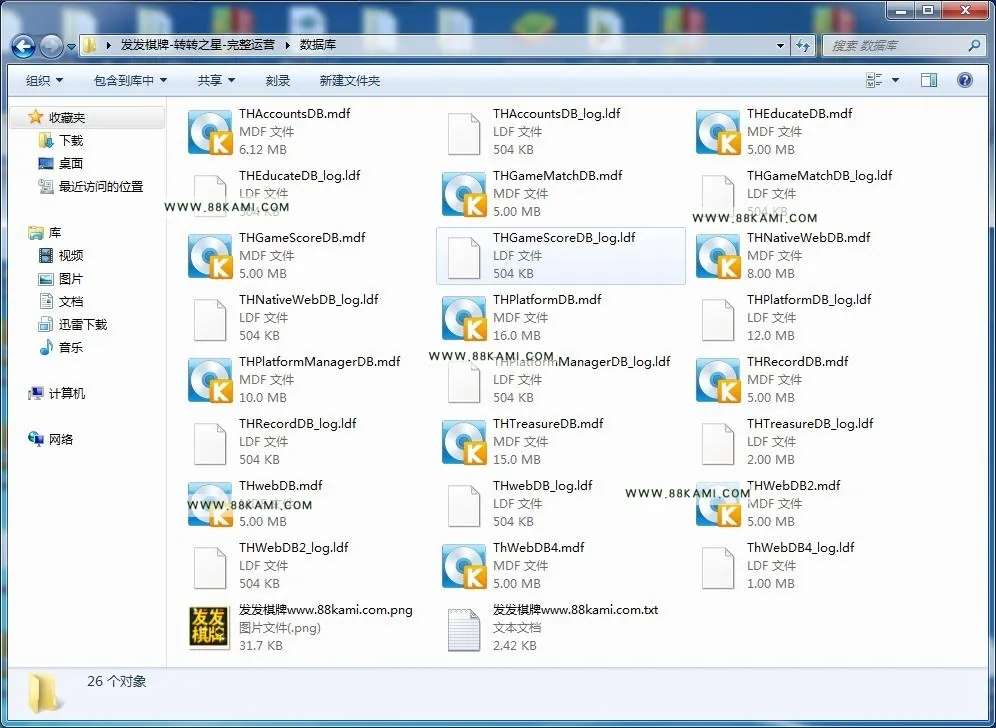Open the 组织 menu

coord(44,81)
